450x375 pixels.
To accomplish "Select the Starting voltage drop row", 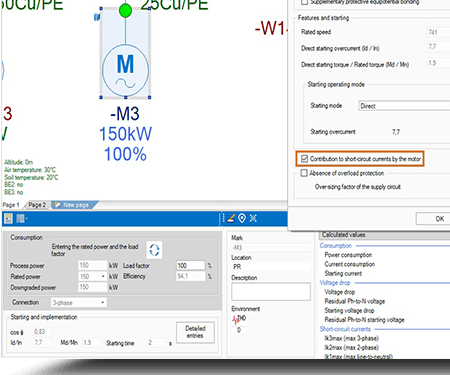I will [349, 311].
